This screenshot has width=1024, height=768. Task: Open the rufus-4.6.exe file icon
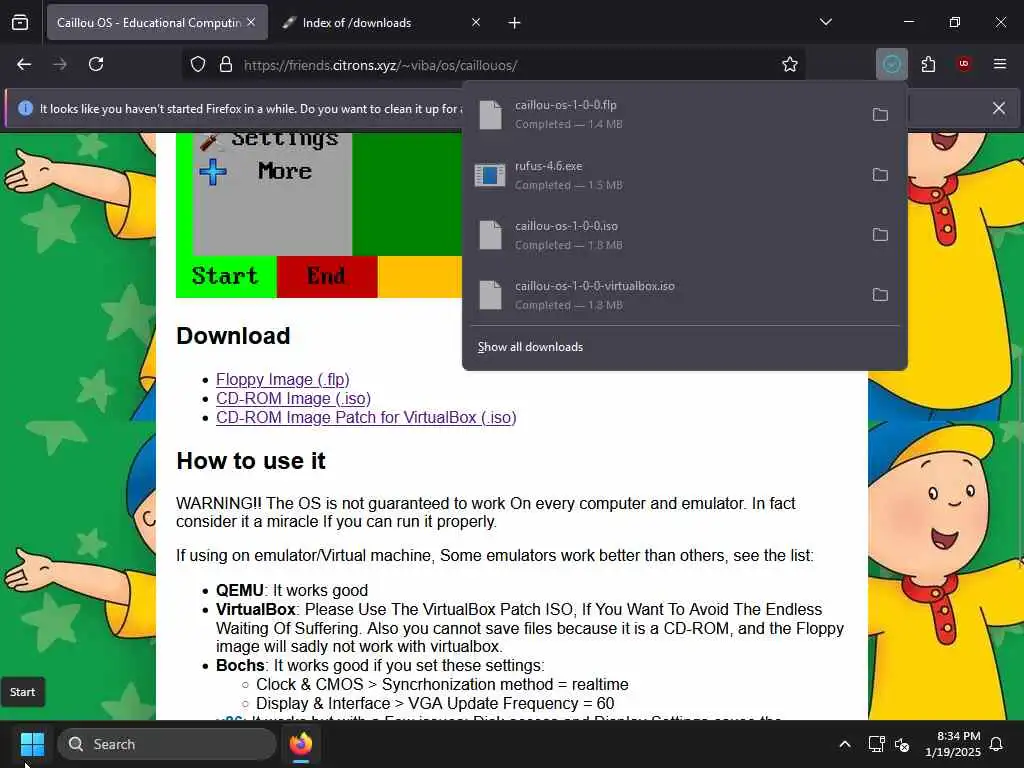[x=490, y=175]
